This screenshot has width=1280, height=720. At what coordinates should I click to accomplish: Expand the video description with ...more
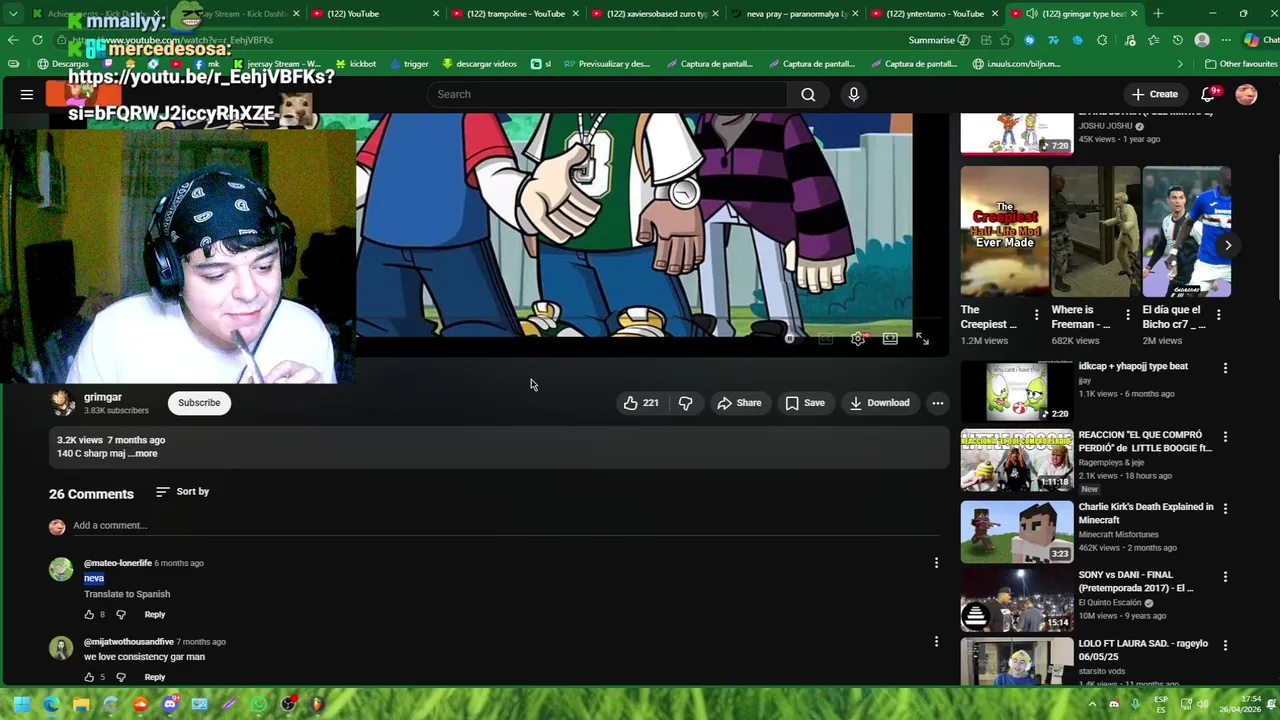(142, 454)
